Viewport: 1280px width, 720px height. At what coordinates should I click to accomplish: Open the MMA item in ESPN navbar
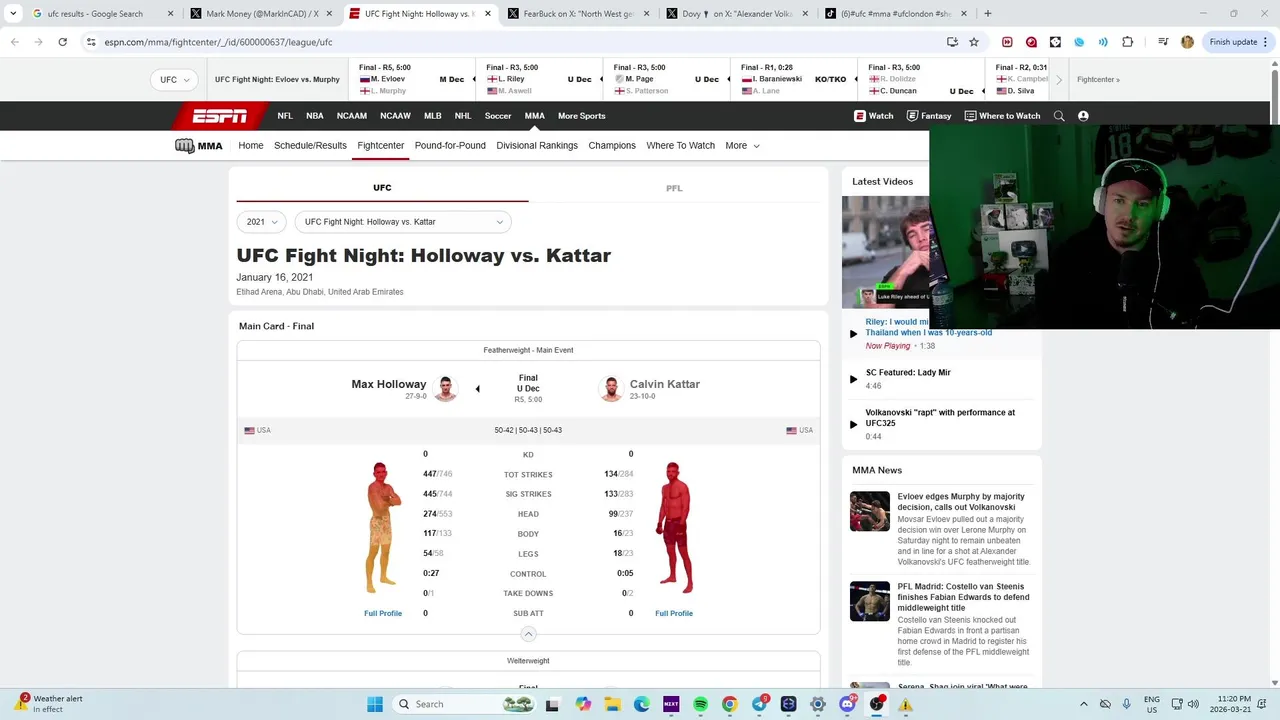(535, 116)
